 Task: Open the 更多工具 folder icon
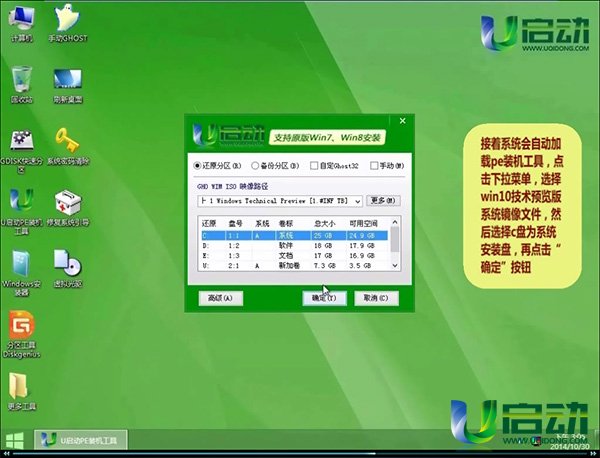(21, 391)
